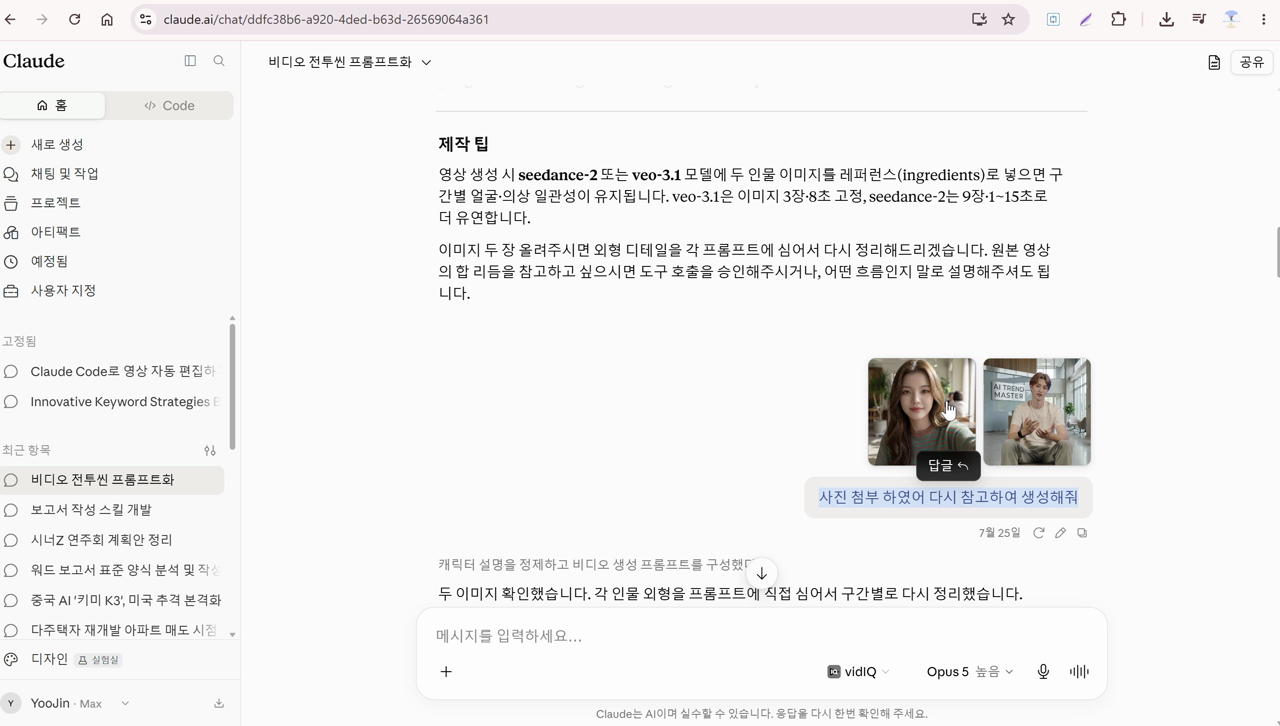The width and height of the screenshot is (1280, 726).
Task: Expand the YooJin account menu
Action: pyautogui.click(x=66, y=703)
